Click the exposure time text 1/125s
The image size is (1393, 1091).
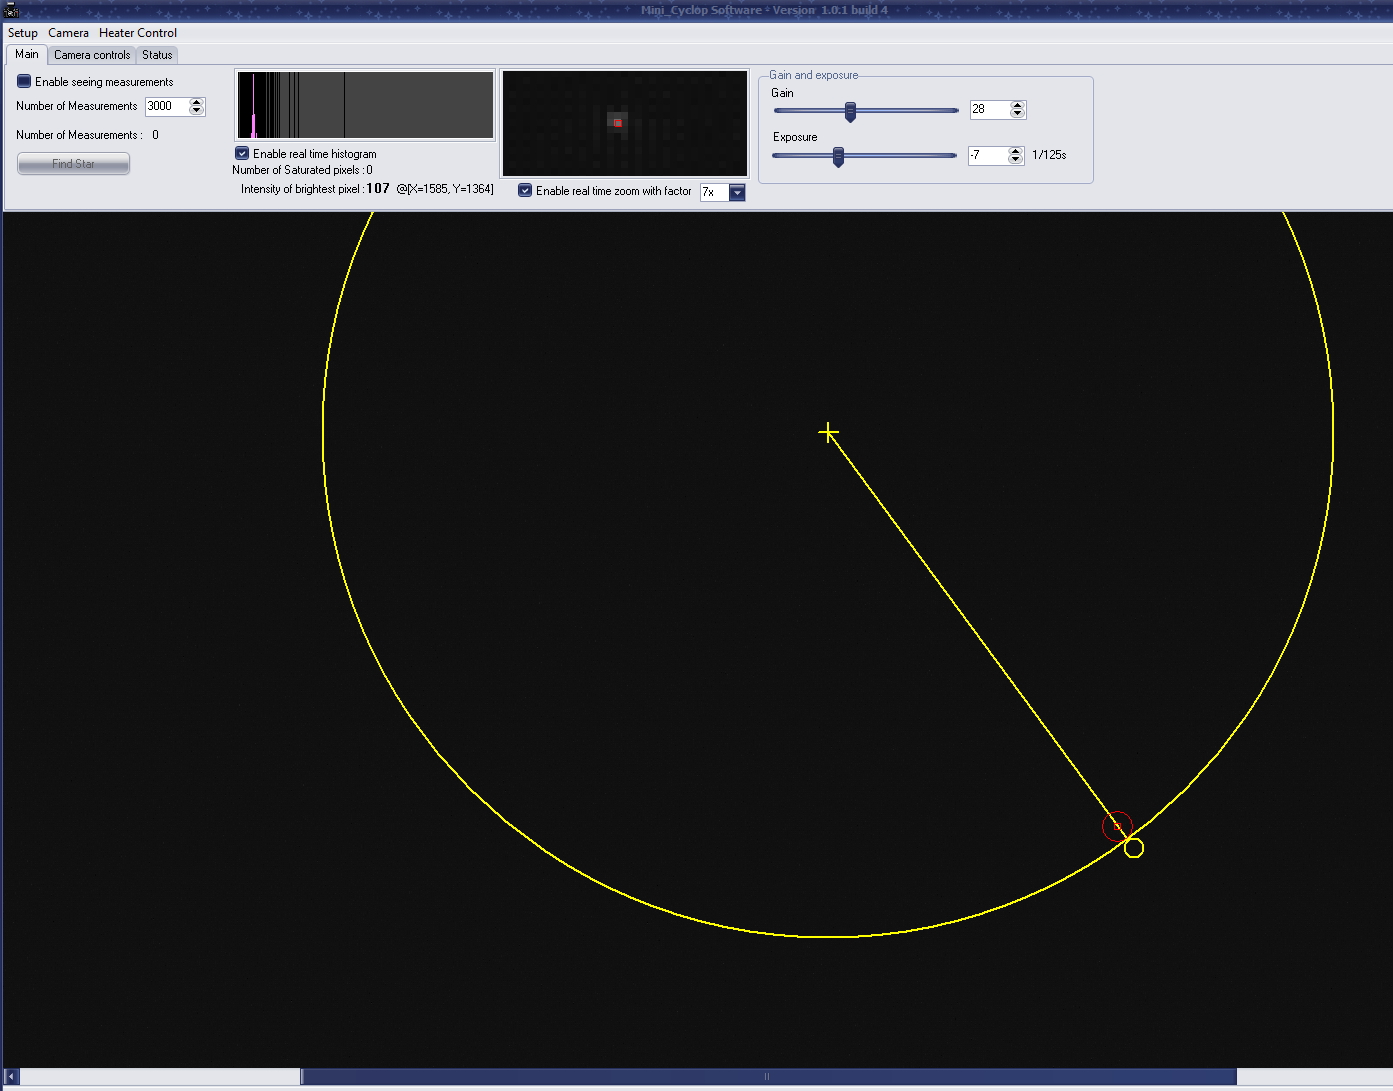1049,155
